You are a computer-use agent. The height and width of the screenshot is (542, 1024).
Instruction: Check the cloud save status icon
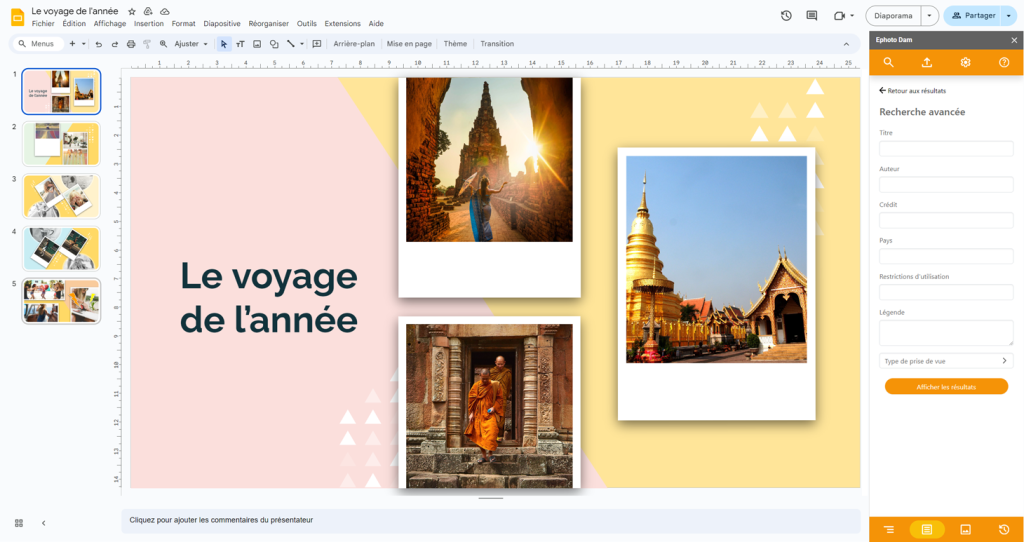165,11
